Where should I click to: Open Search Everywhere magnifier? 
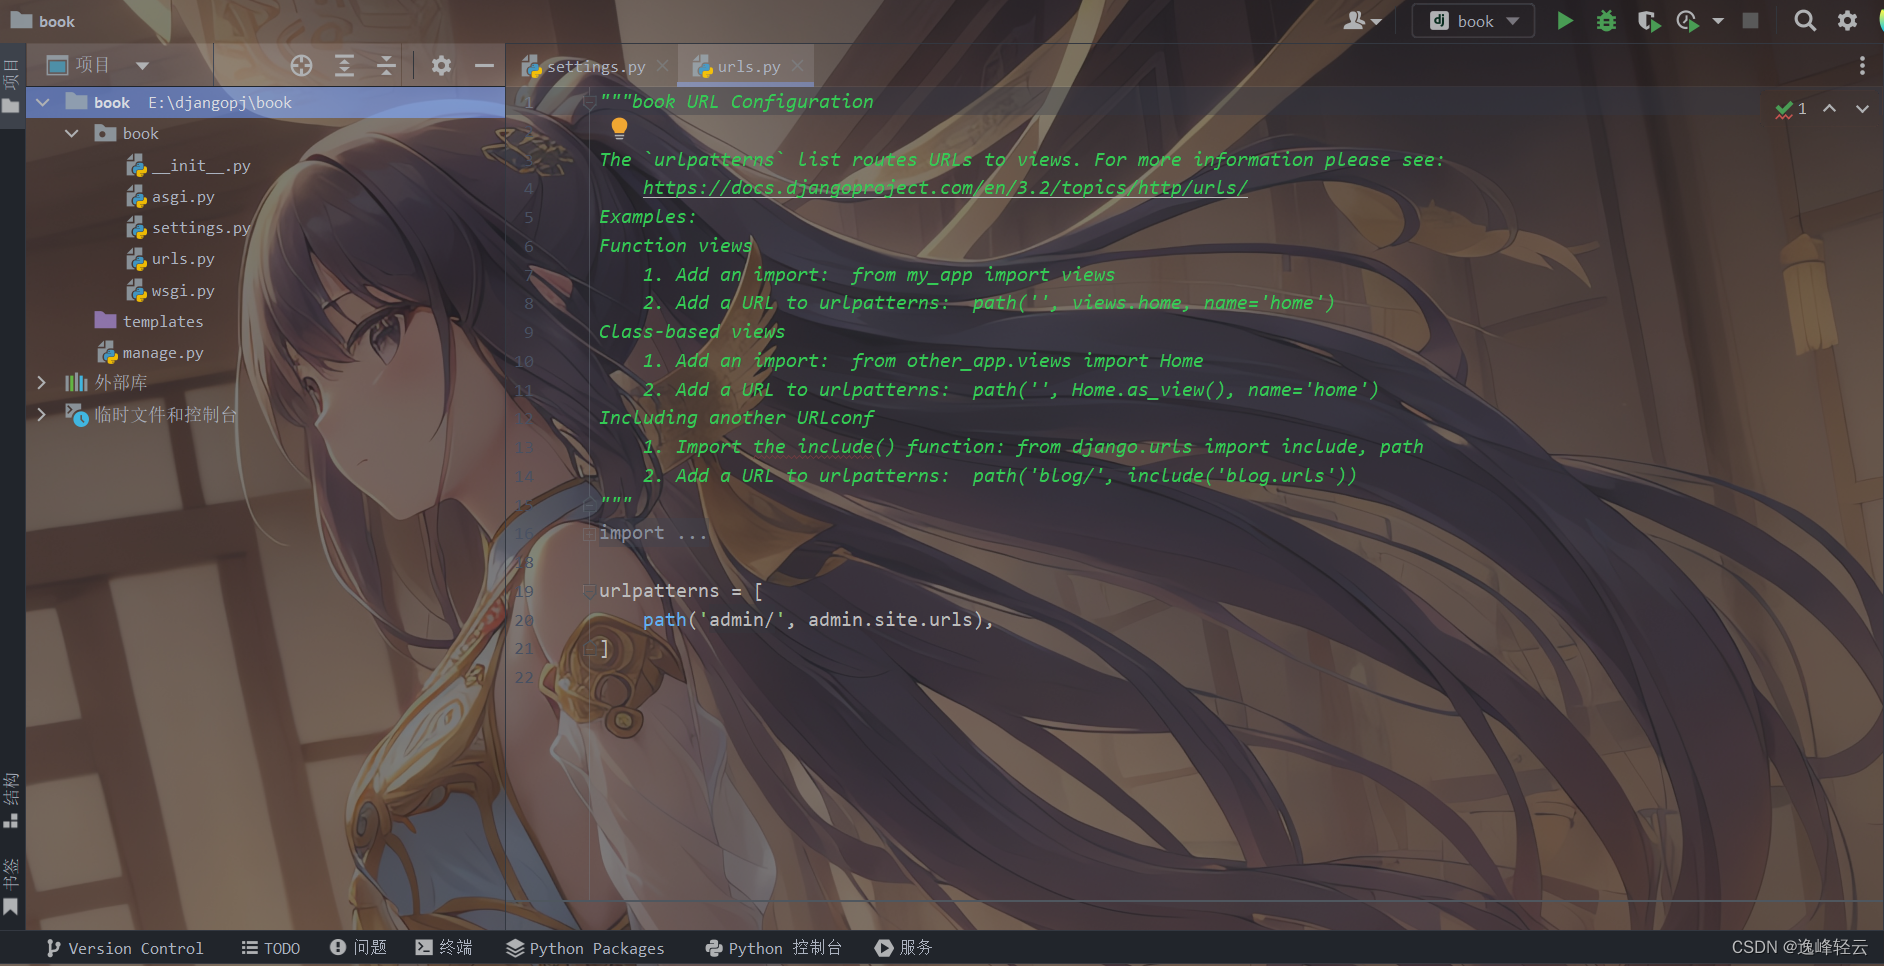1805,21
